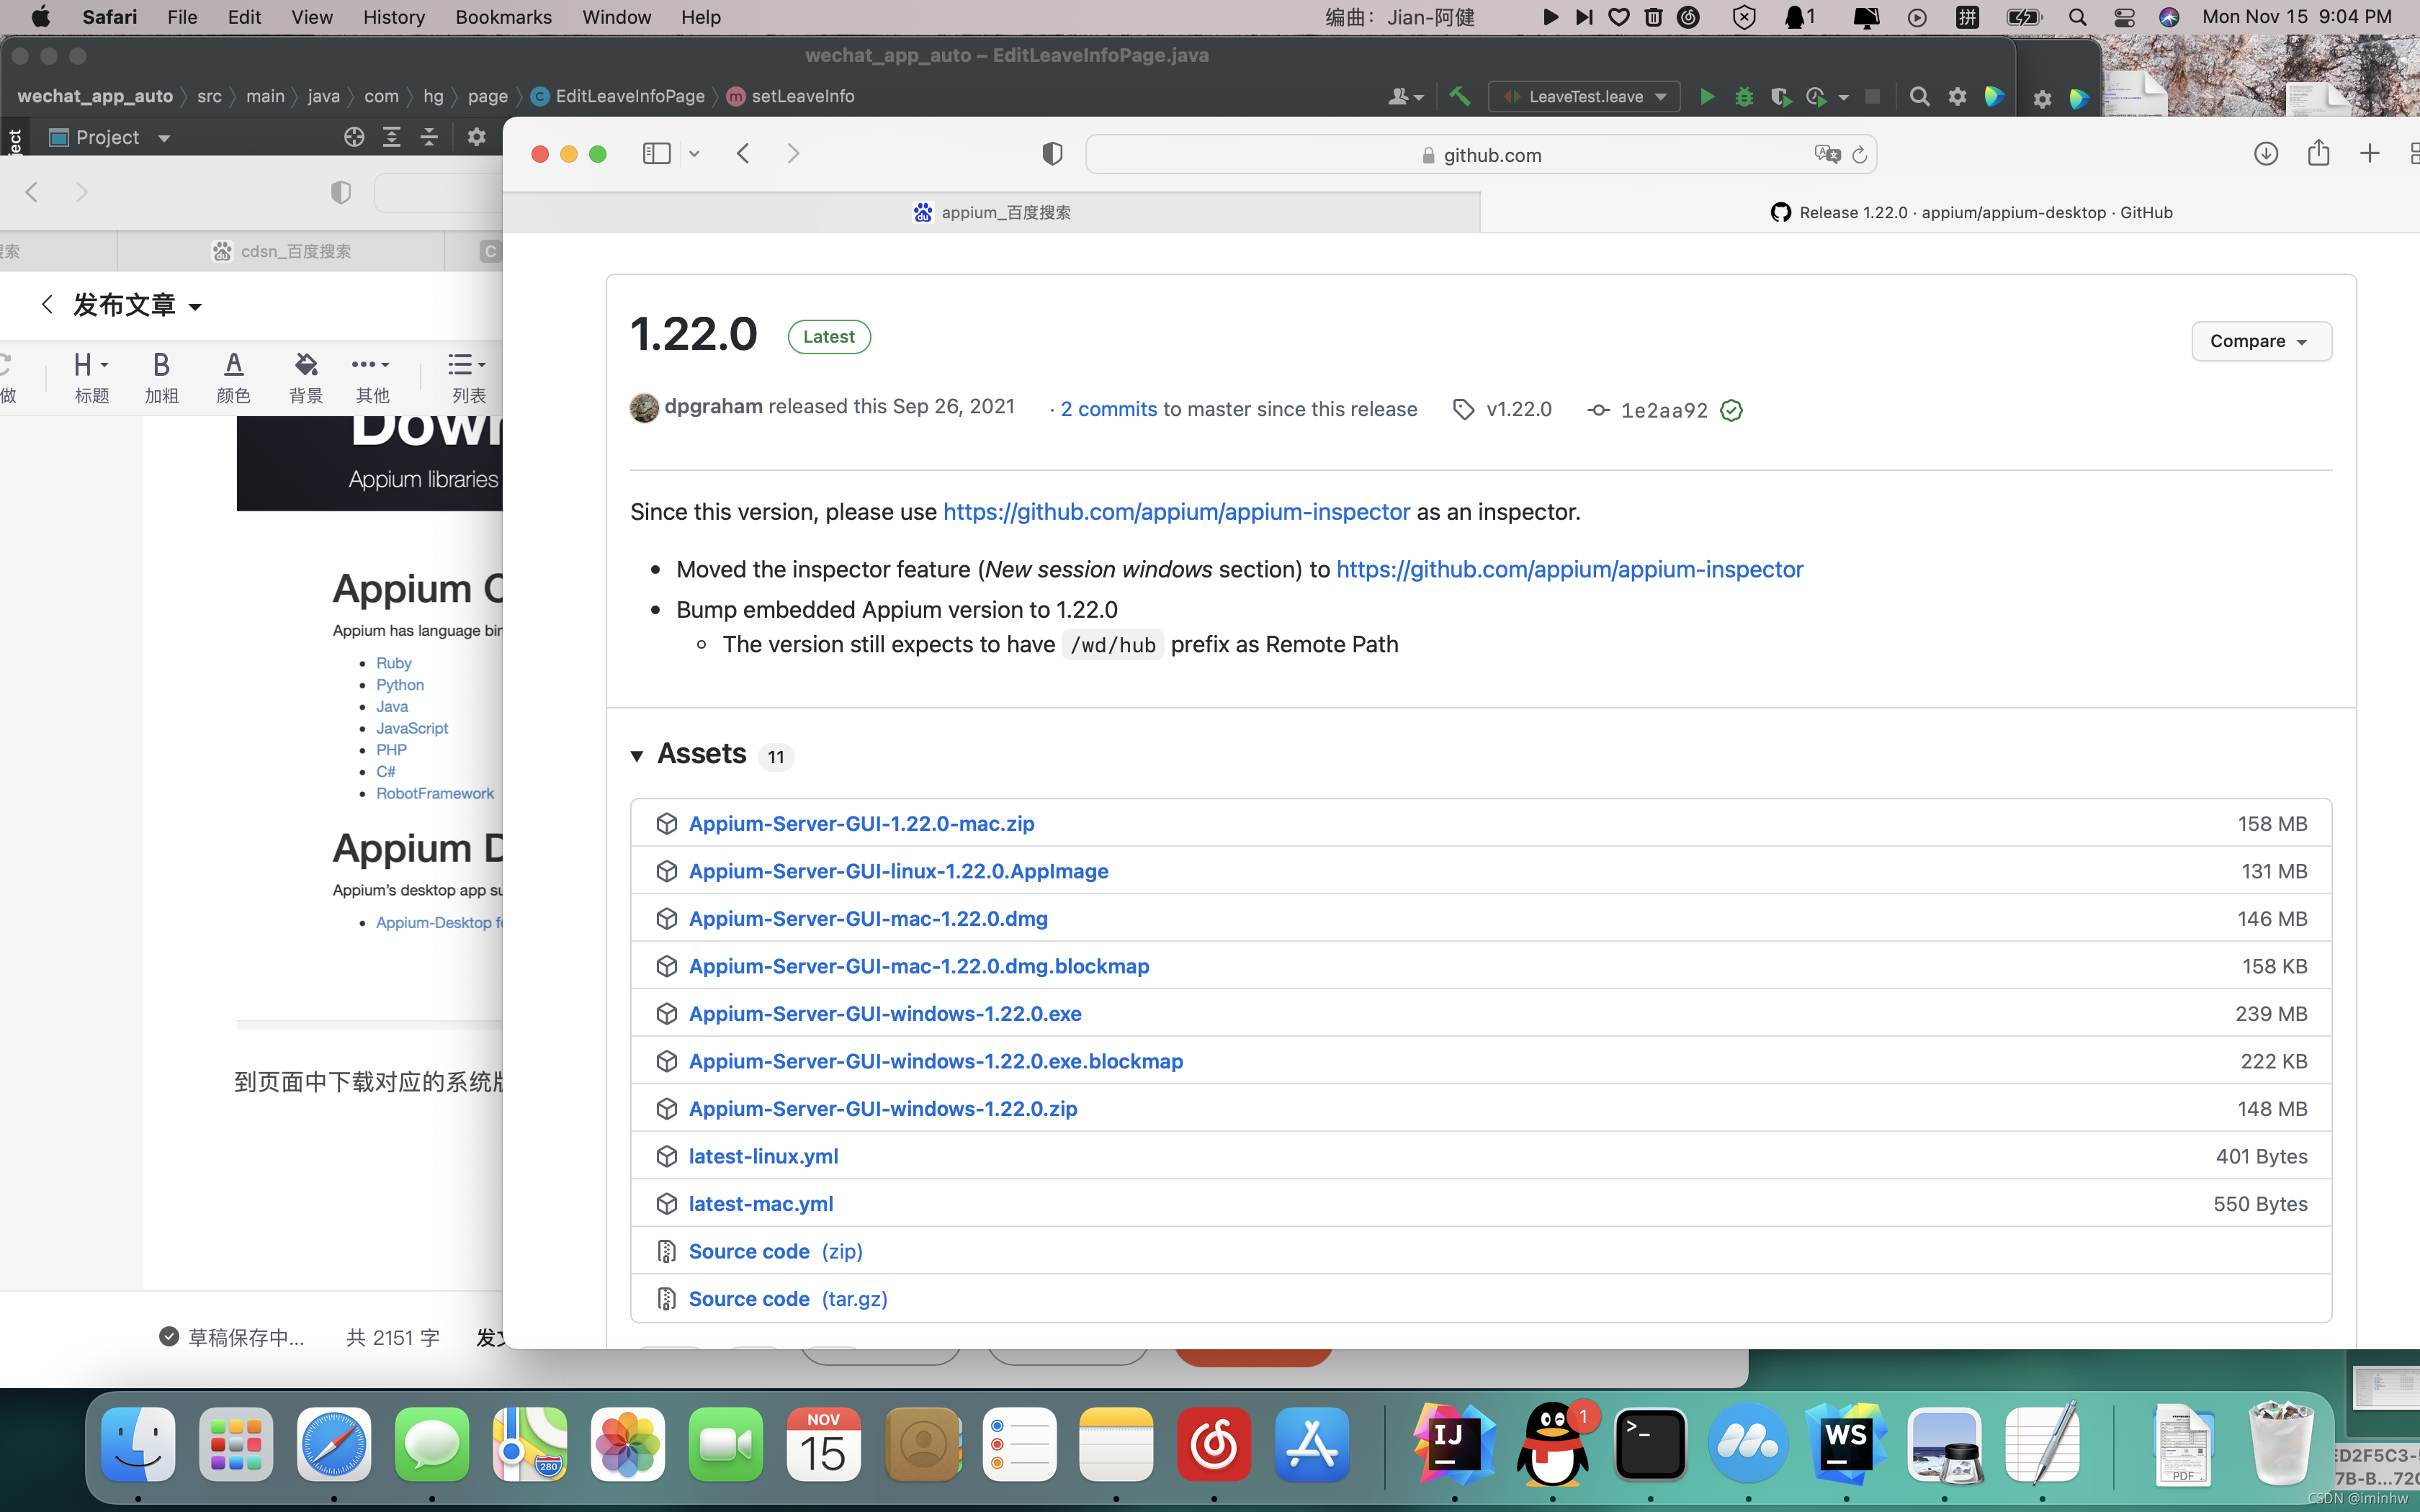This screenshot has height=1512, width=2420.
Task: Click the verified commit checkmark badge
Action: tap(1731, 410)
